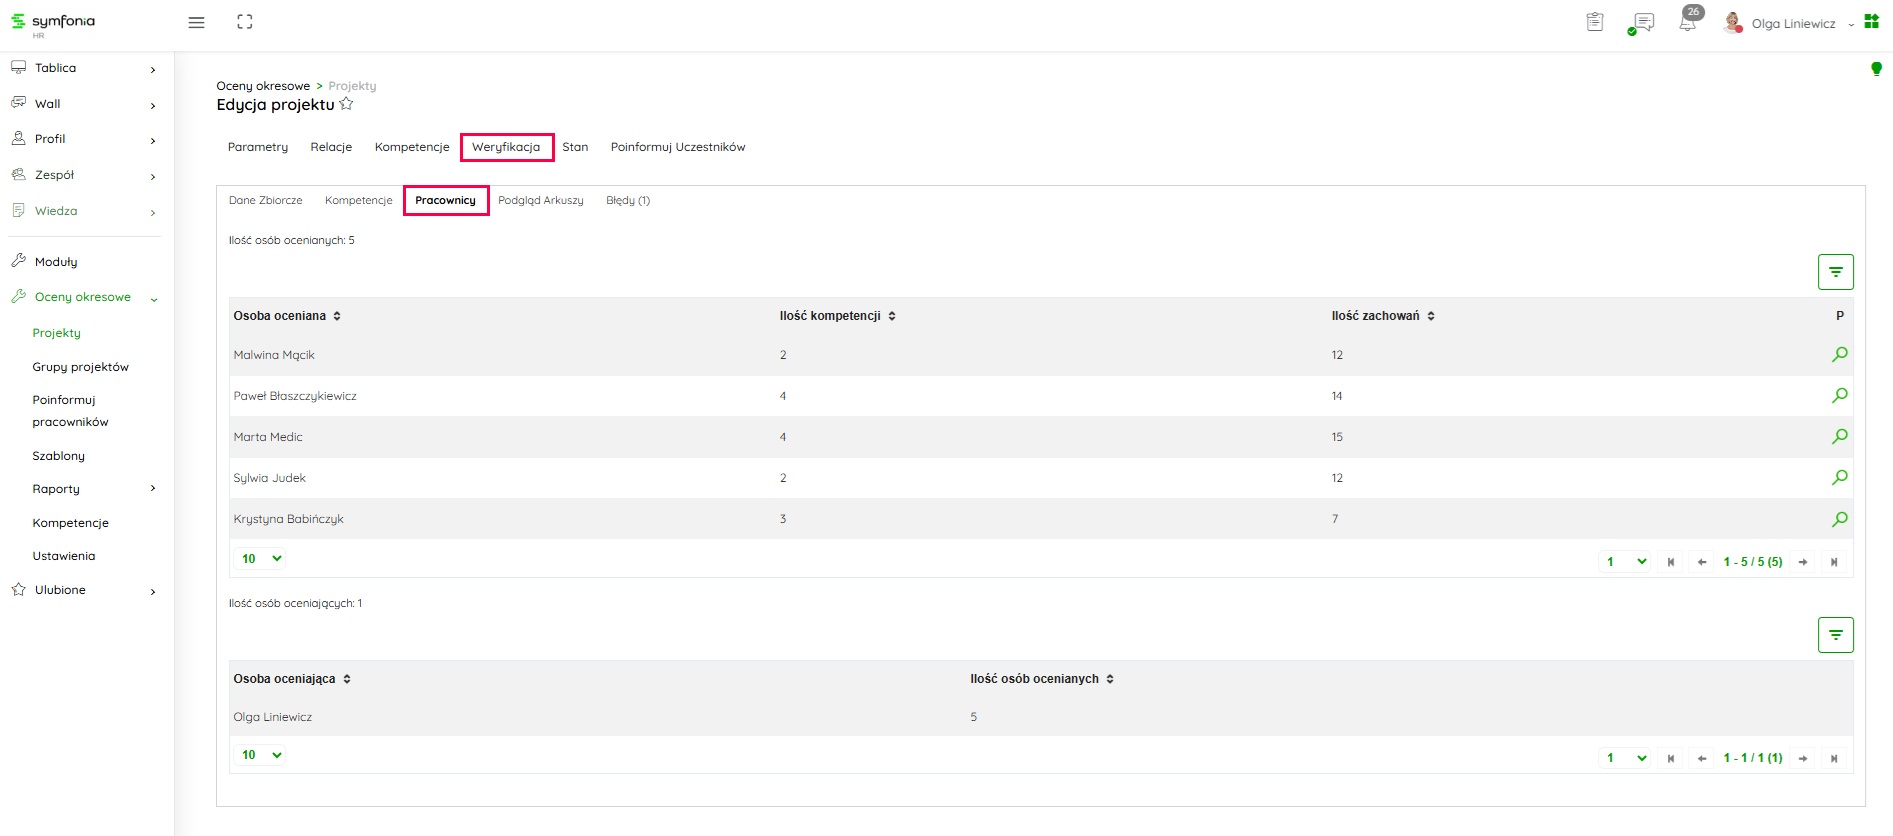1893x836 pixels.
Task: Open the Błędy (1) sub-tab
Action: (628, 201)
